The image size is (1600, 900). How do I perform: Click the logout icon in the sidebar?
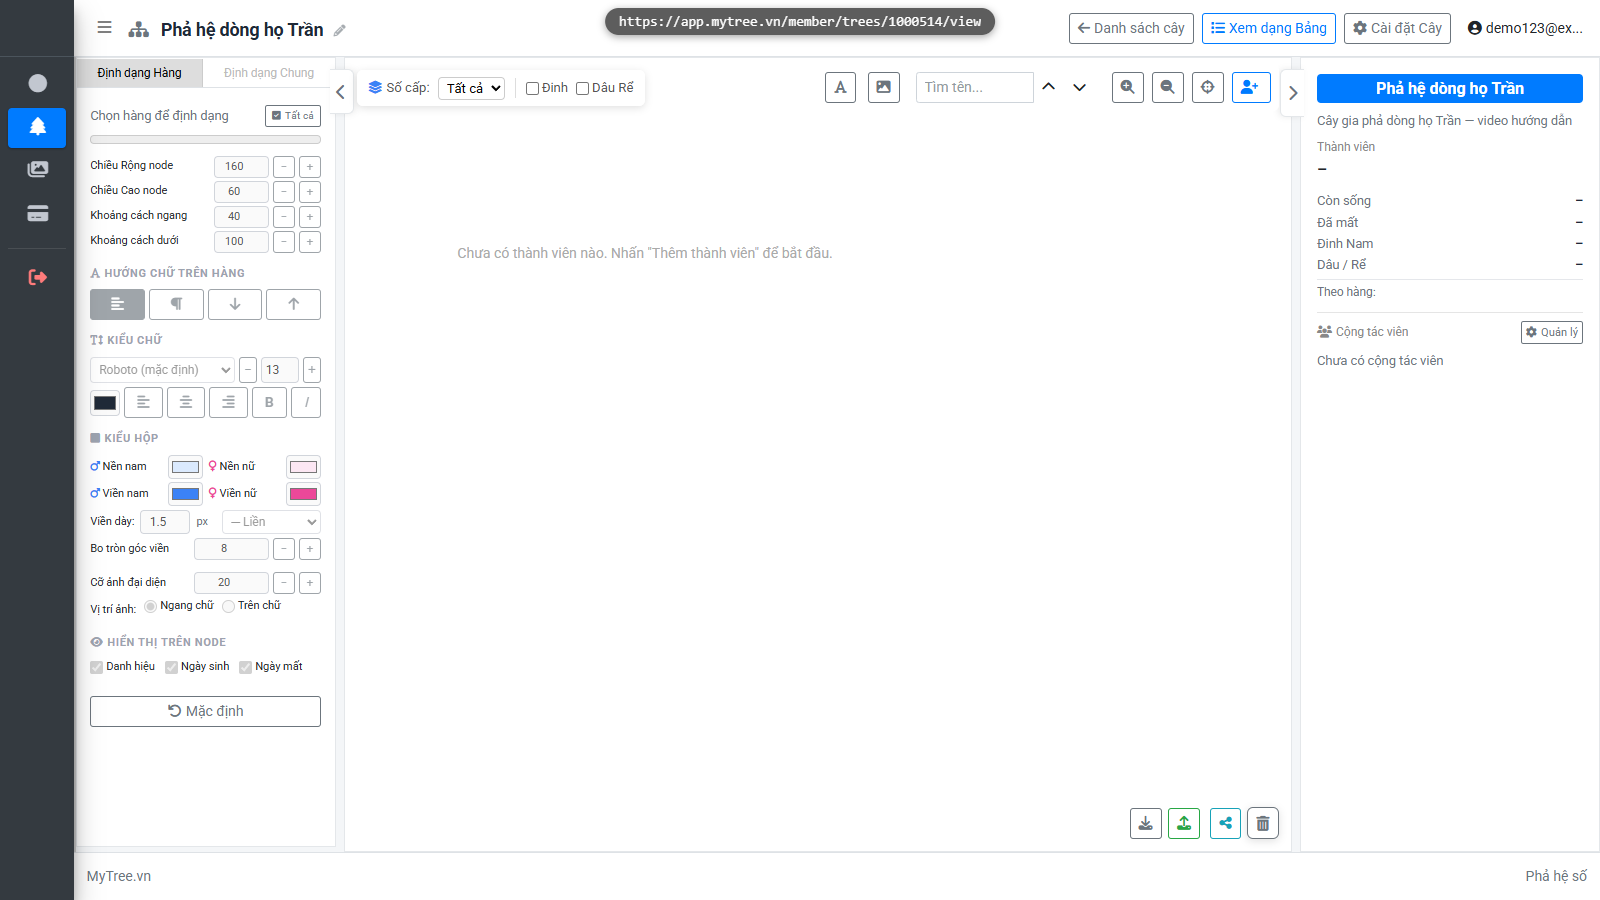click(37, 277)
